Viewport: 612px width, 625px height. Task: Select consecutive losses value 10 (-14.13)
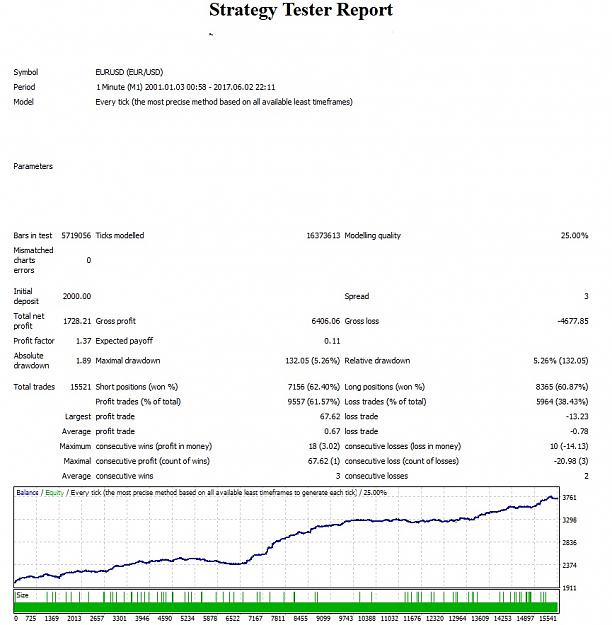(569, 446)
